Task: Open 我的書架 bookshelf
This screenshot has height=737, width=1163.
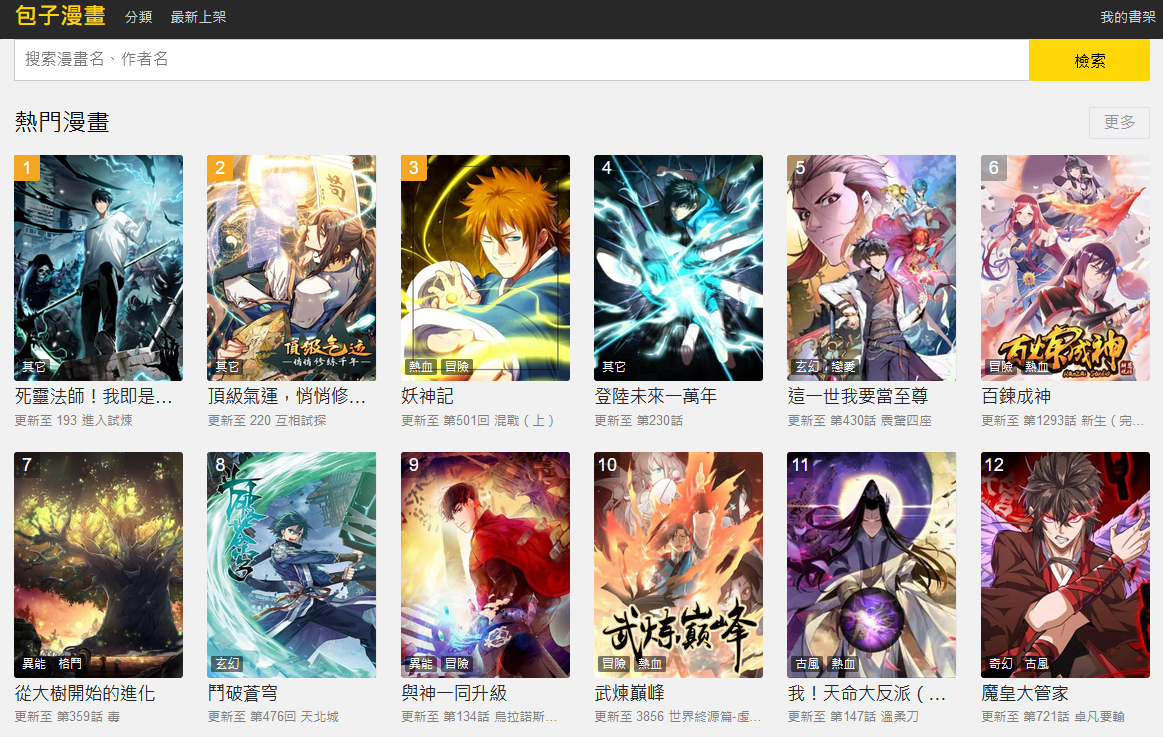Action: point(1127,17)
